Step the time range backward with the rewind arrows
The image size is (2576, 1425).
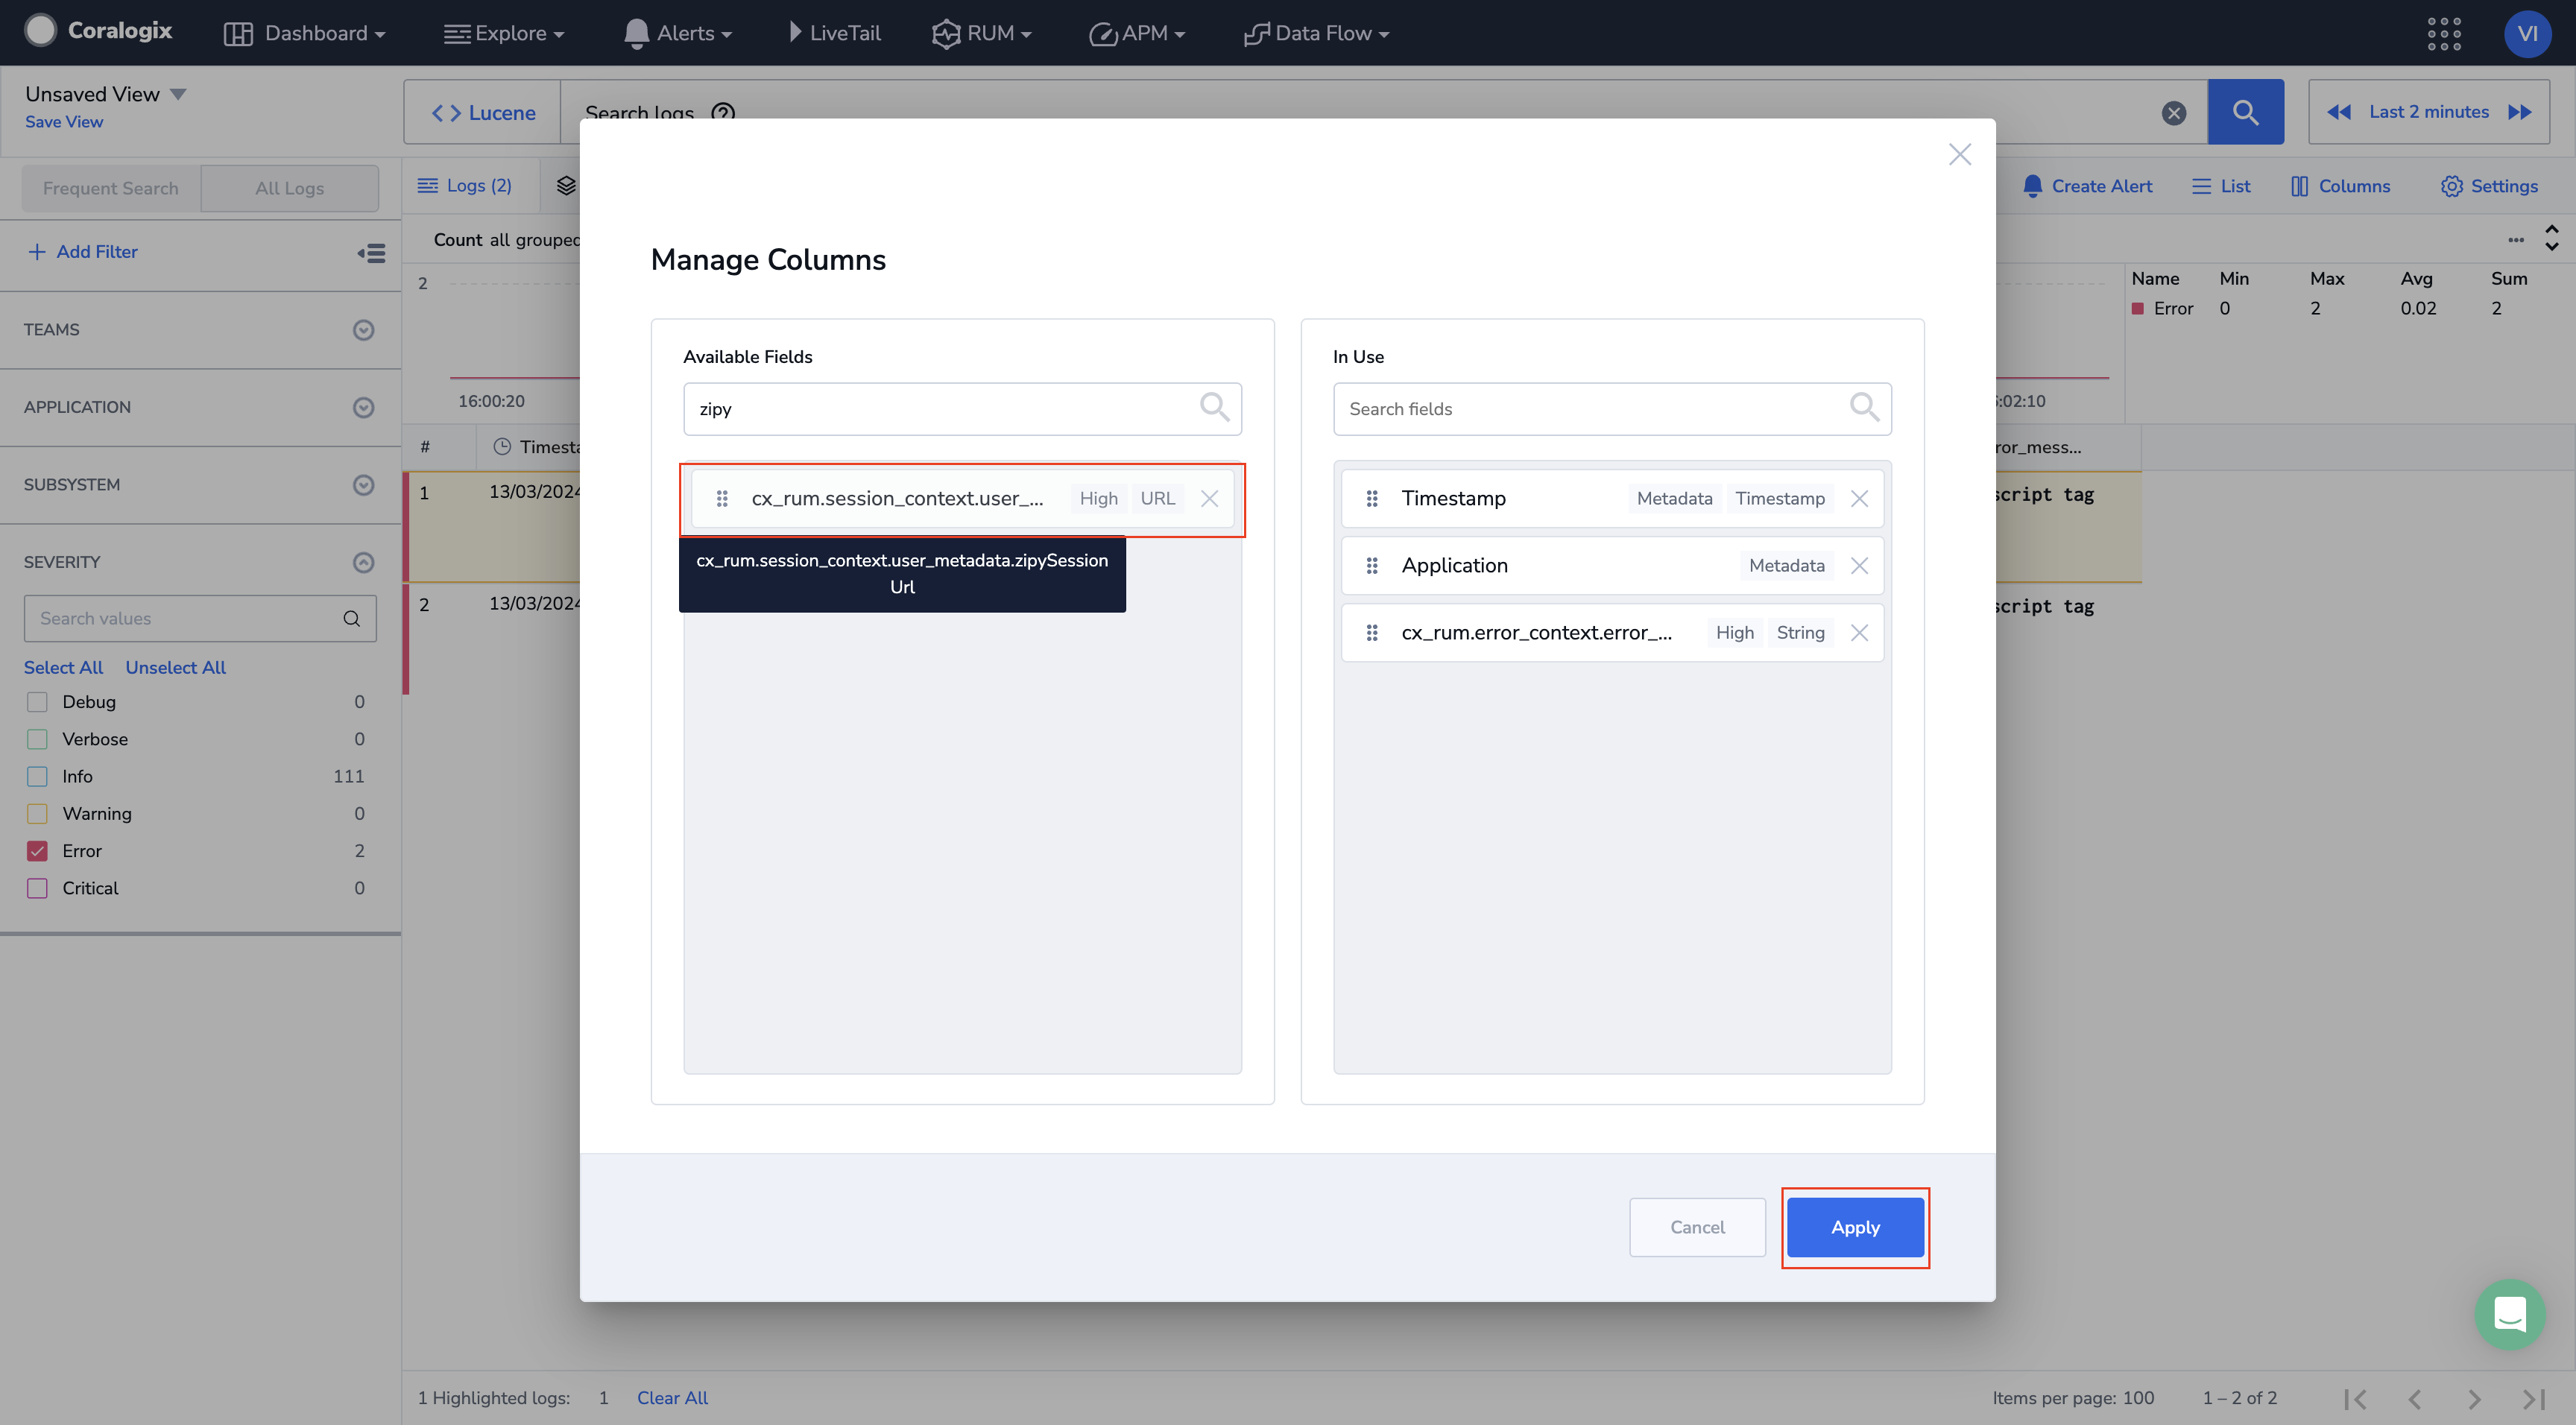(x=2338, y=112)
